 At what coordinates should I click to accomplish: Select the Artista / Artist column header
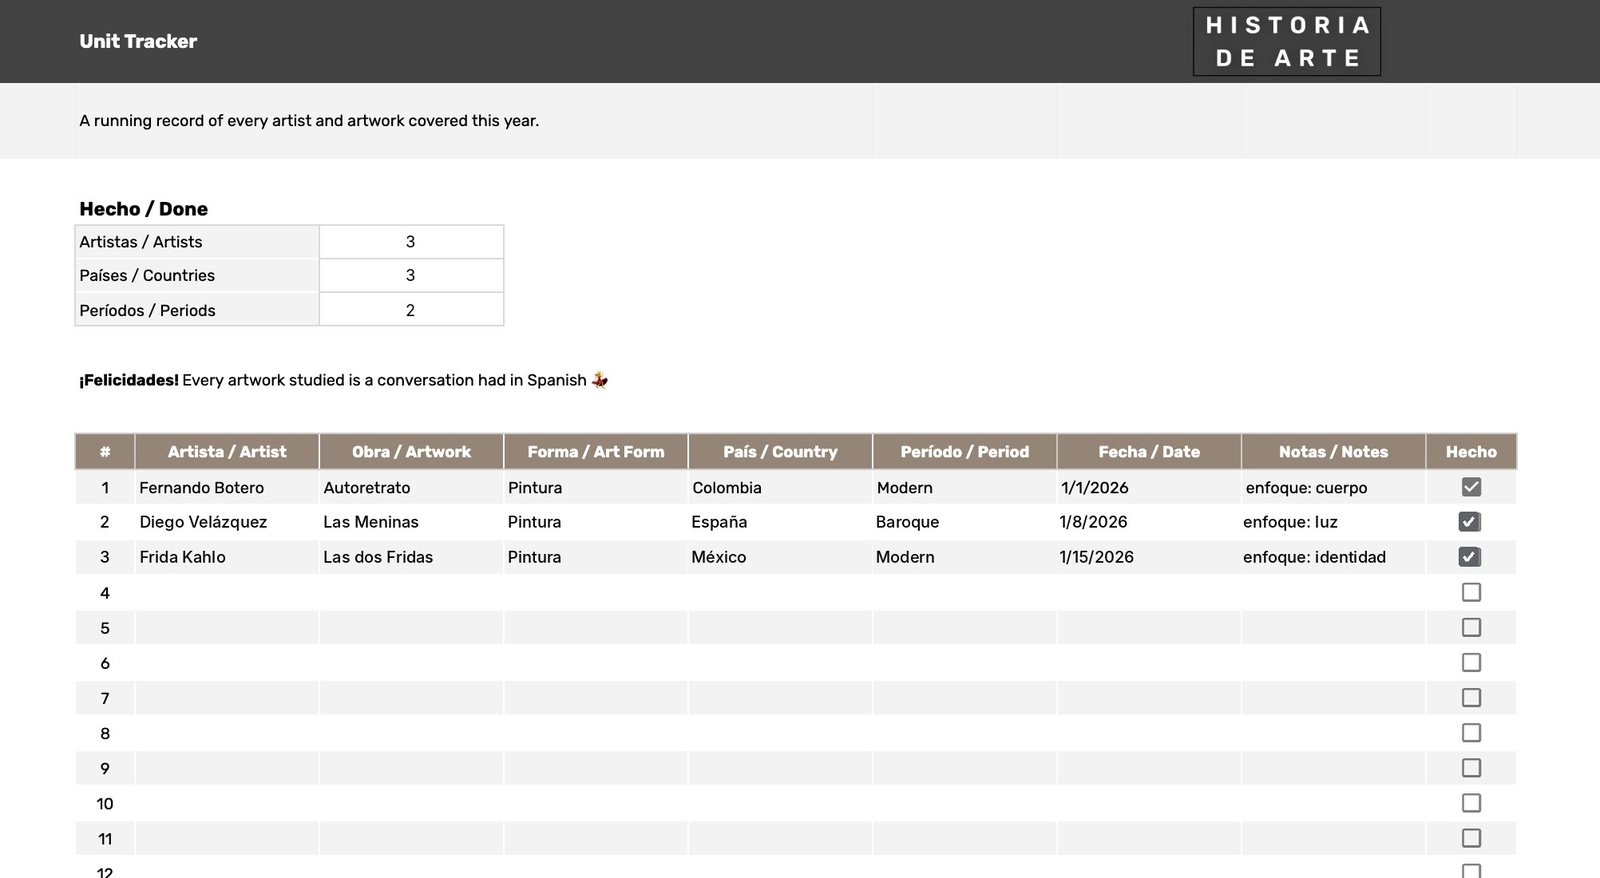(x=227, y=452)
